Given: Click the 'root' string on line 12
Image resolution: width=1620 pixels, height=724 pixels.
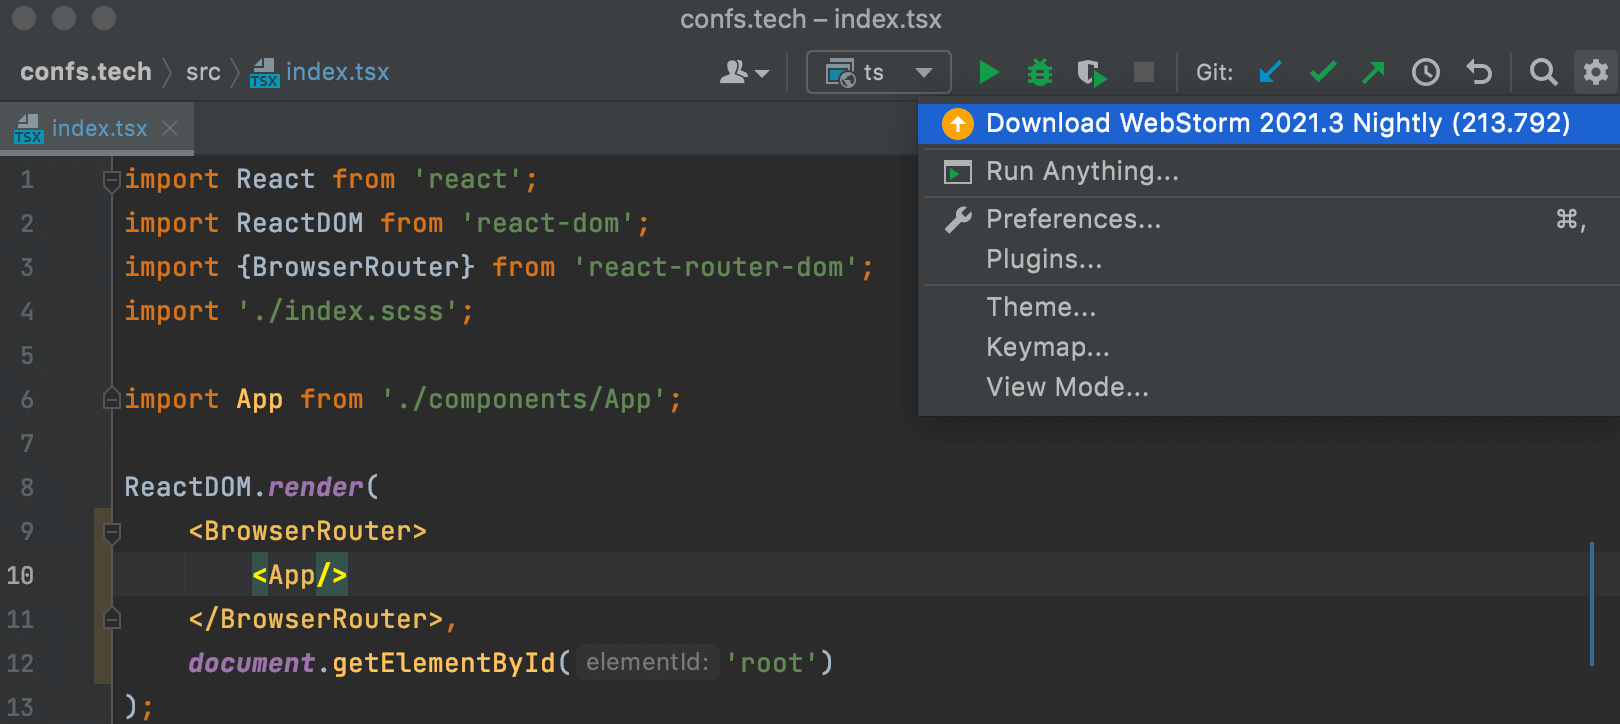Looking at the screenshot, I should pyautogui.click(x=772, y=663).
